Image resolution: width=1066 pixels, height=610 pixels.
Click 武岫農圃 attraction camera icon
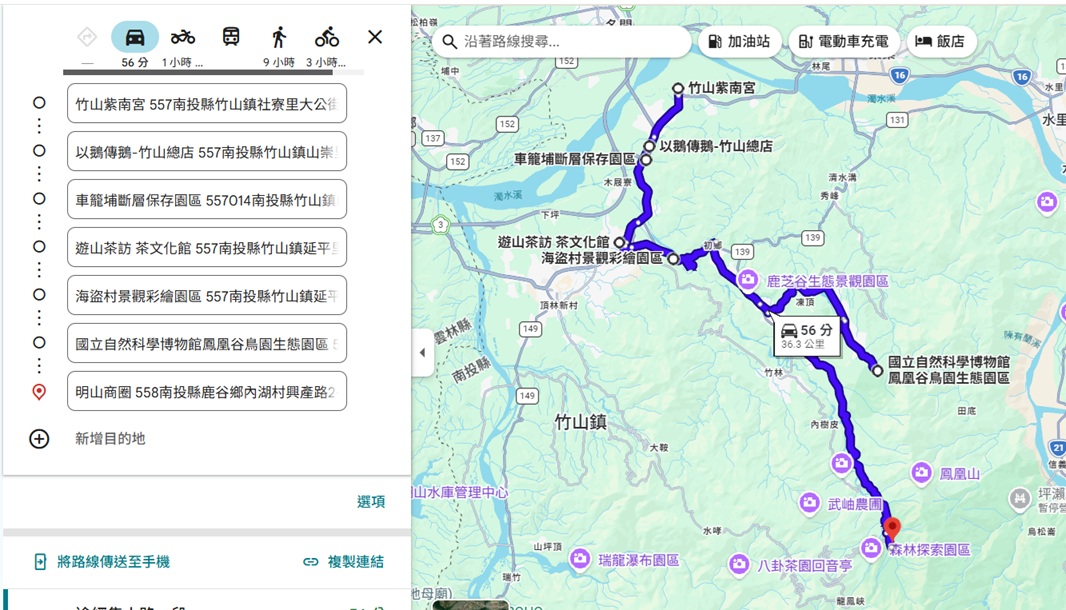click(x=809, y=503)
